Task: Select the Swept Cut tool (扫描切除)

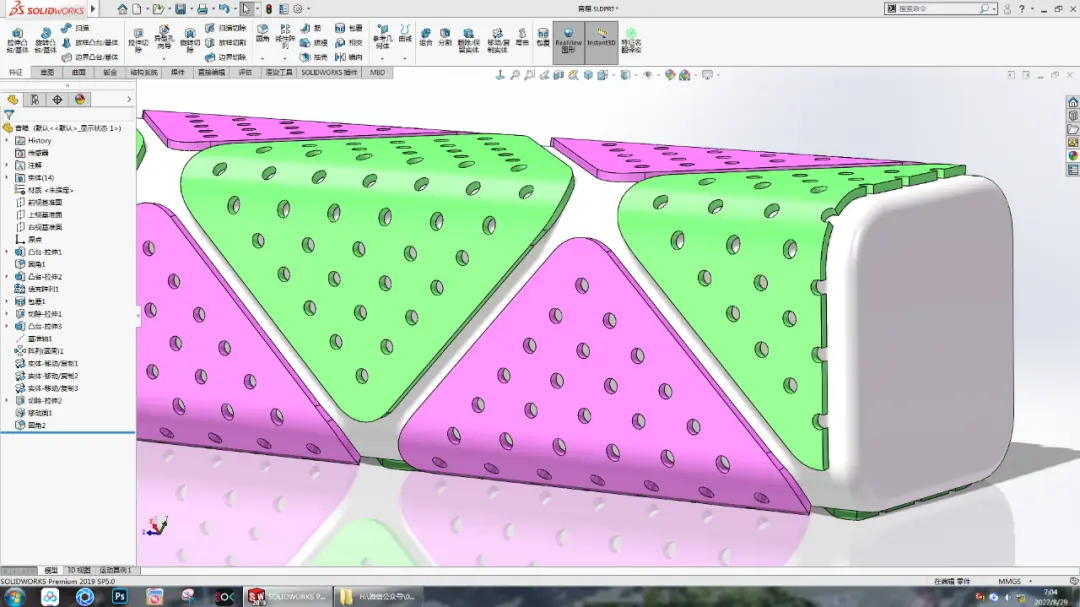Action: click(225, 28)
